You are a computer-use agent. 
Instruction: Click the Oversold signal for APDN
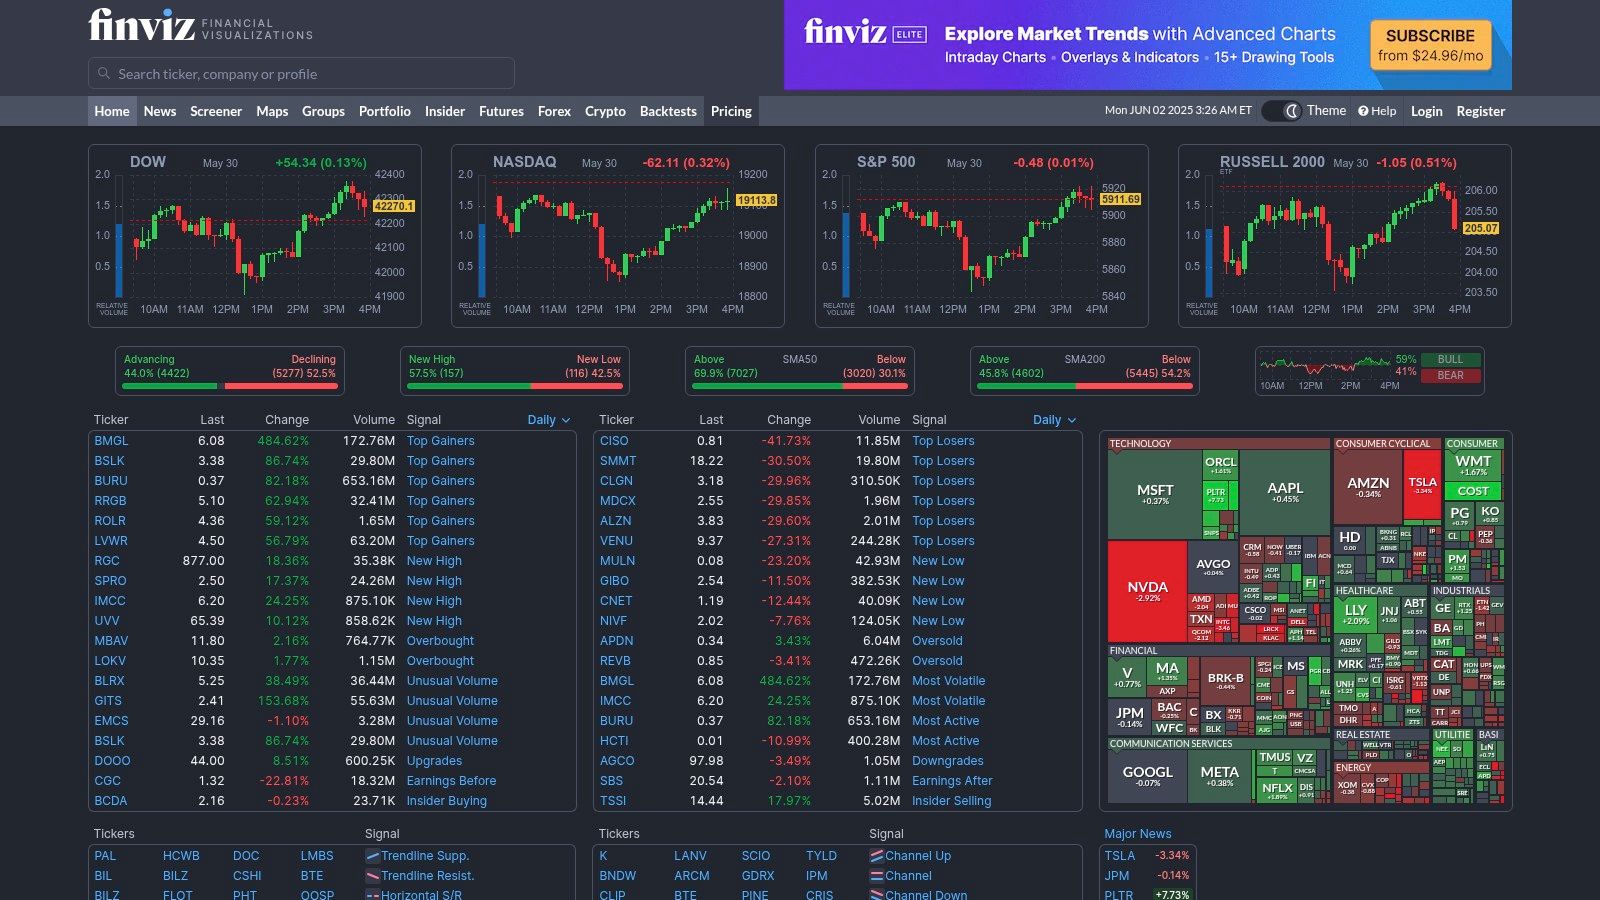[937, 641]
